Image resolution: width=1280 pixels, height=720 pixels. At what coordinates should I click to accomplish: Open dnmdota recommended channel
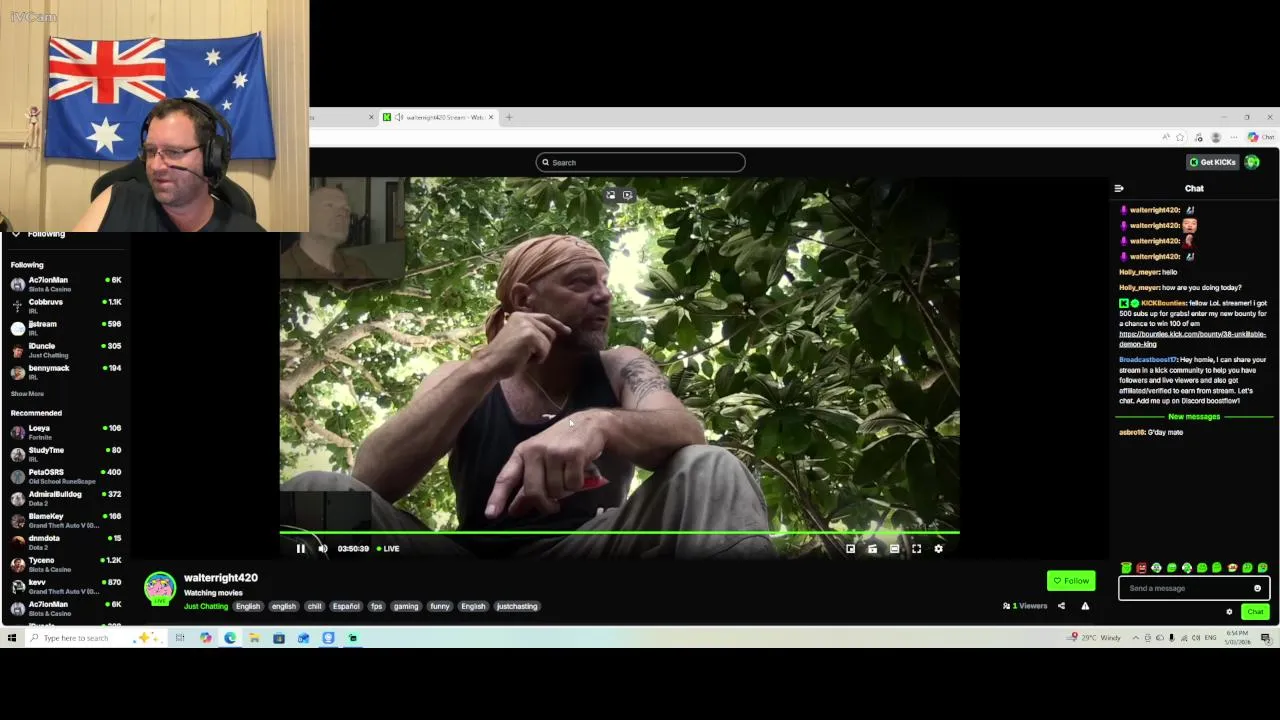(66, 542)
